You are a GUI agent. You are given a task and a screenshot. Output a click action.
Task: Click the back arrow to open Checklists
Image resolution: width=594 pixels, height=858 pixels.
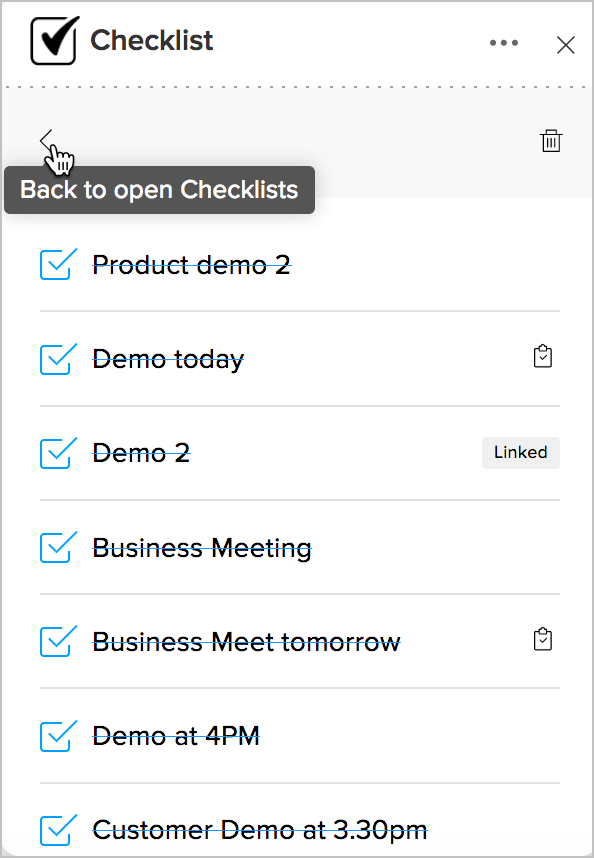[x=46, y=141]
